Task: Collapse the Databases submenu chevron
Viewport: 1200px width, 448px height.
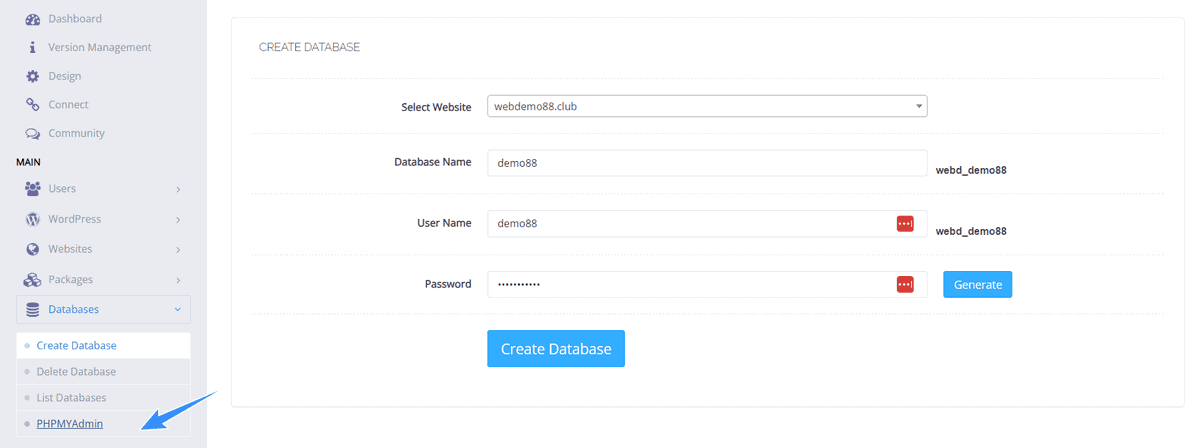Action: [178, 310]
